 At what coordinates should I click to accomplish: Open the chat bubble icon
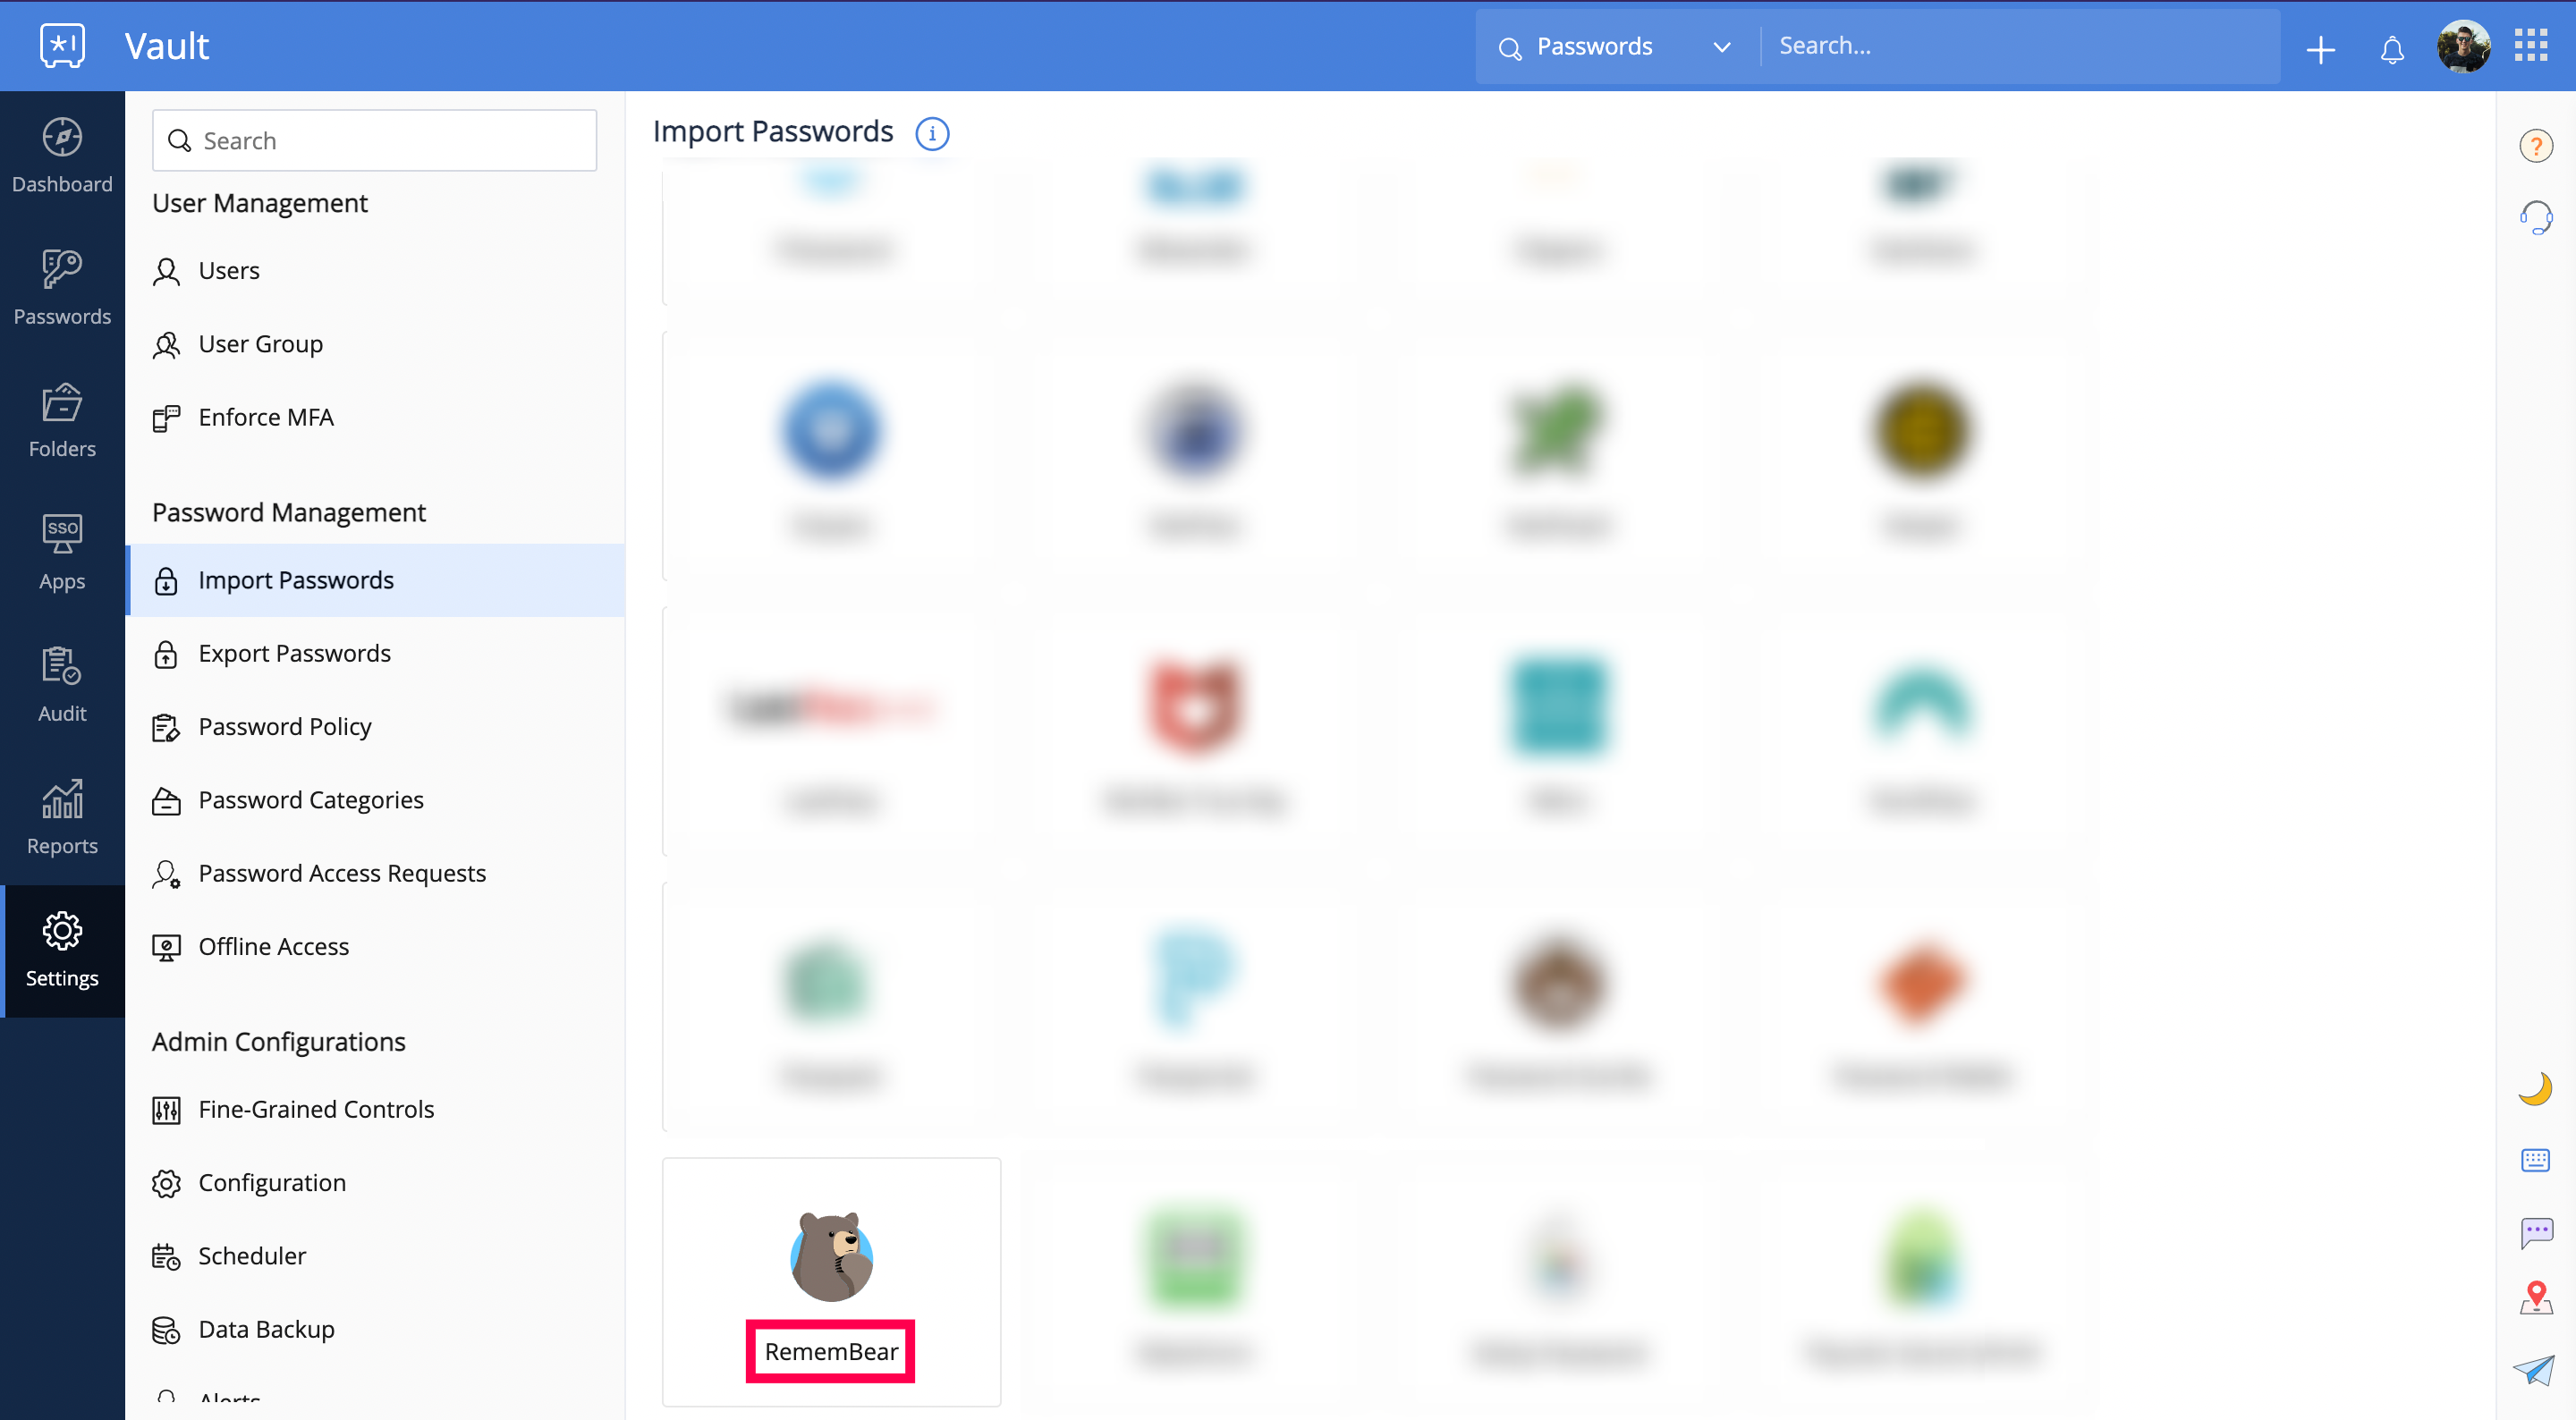tap(2535, 1233)
